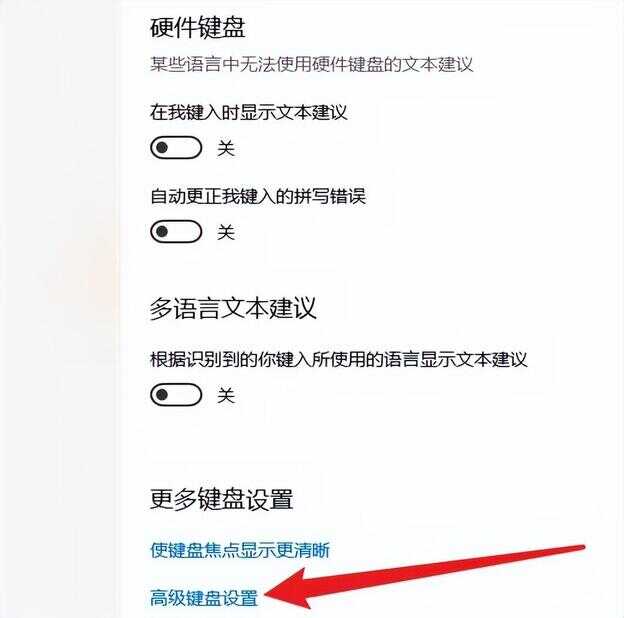The height and width of the screenshot is (618, 624).
Task: Click the 自动更正我键入的拼写错误 option label
Action: 257,196
